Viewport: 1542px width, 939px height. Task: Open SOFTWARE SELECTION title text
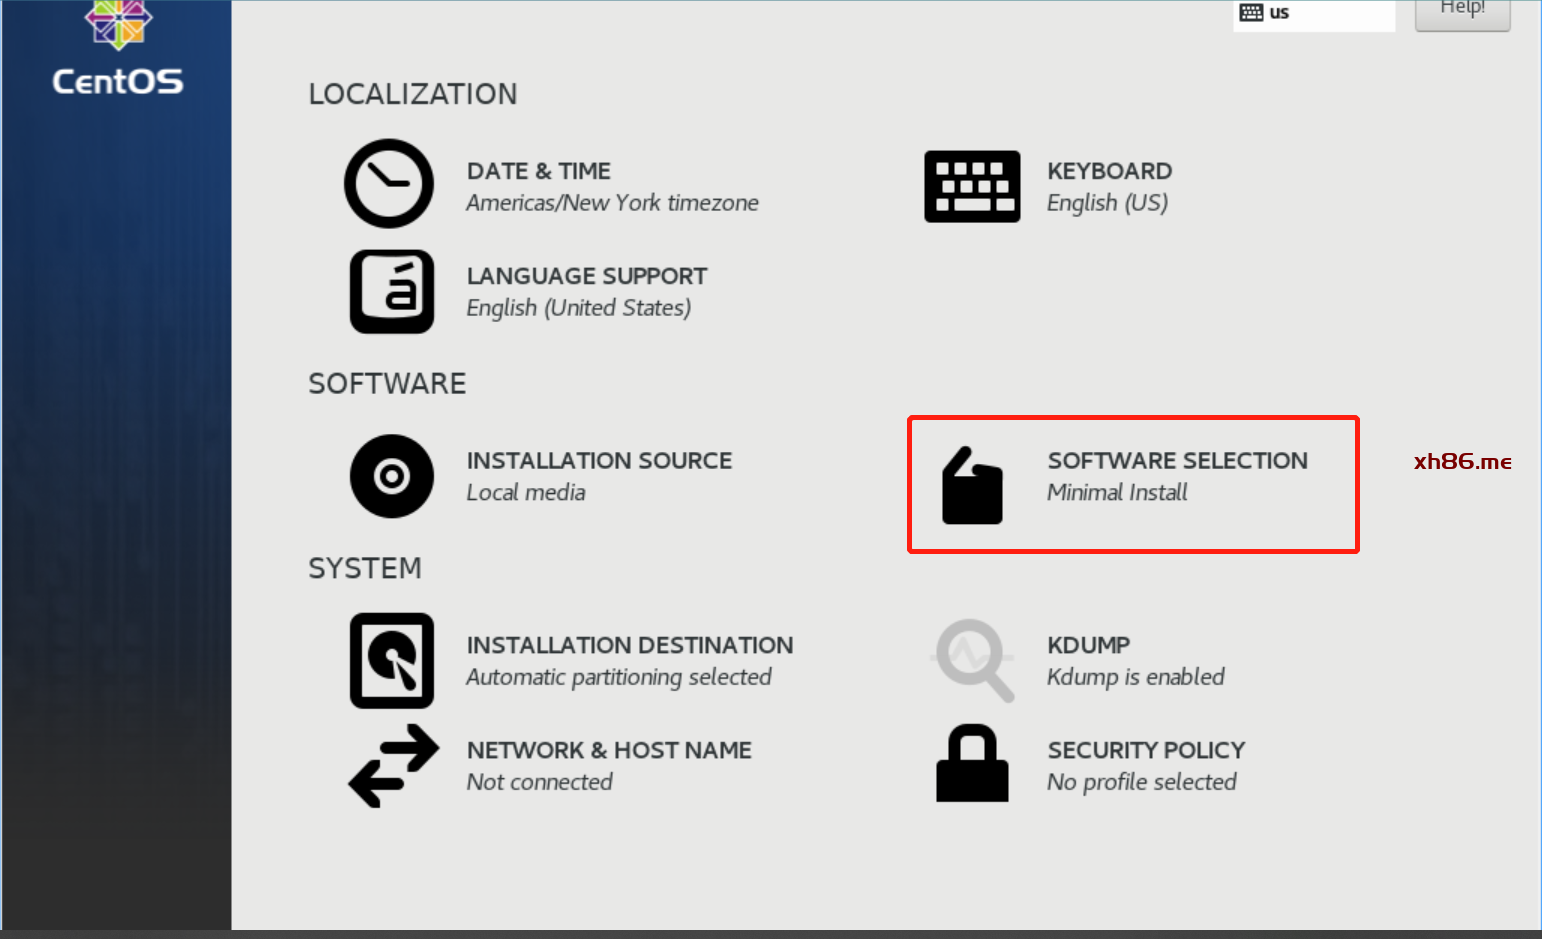click(x=1177, y=461)
